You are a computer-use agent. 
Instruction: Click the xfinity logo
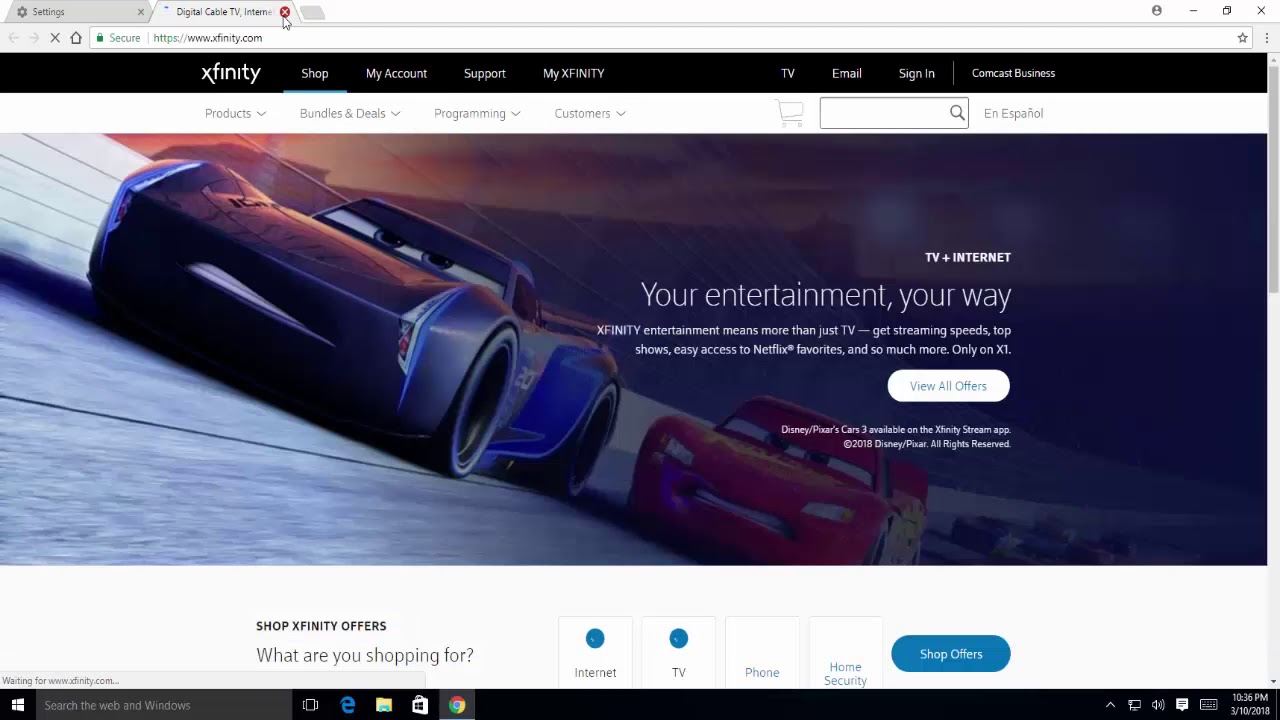coord(231,73)
